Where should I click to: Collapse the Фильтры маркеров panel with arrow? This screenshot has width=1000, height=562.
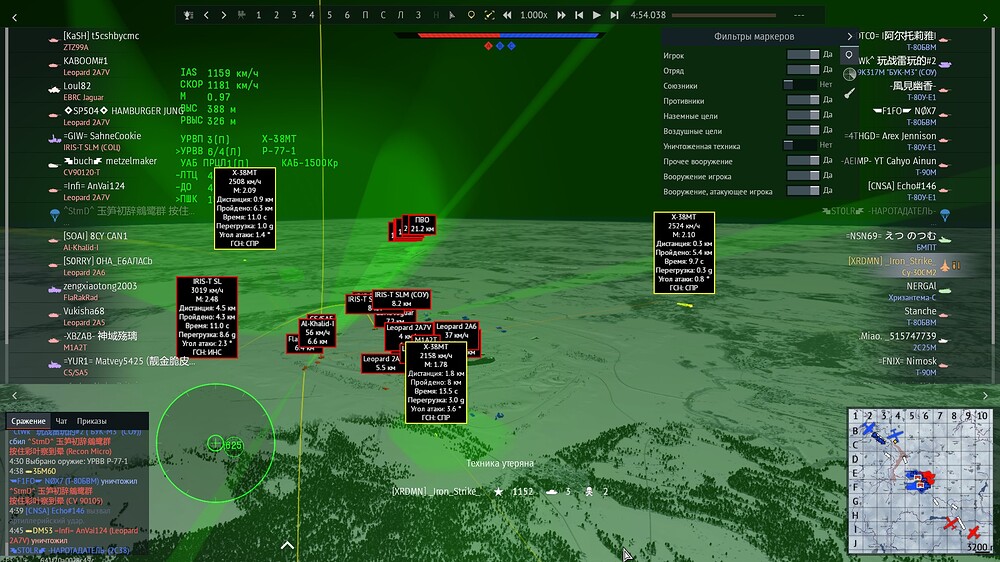point(849,36)
